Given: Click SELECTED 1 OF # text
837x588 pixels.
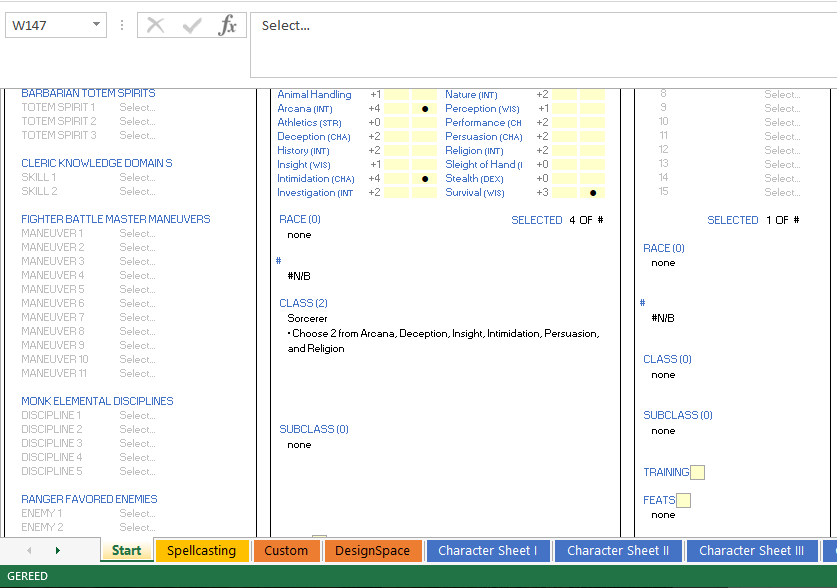Looking at the screenshot, I should coord(753,220).
